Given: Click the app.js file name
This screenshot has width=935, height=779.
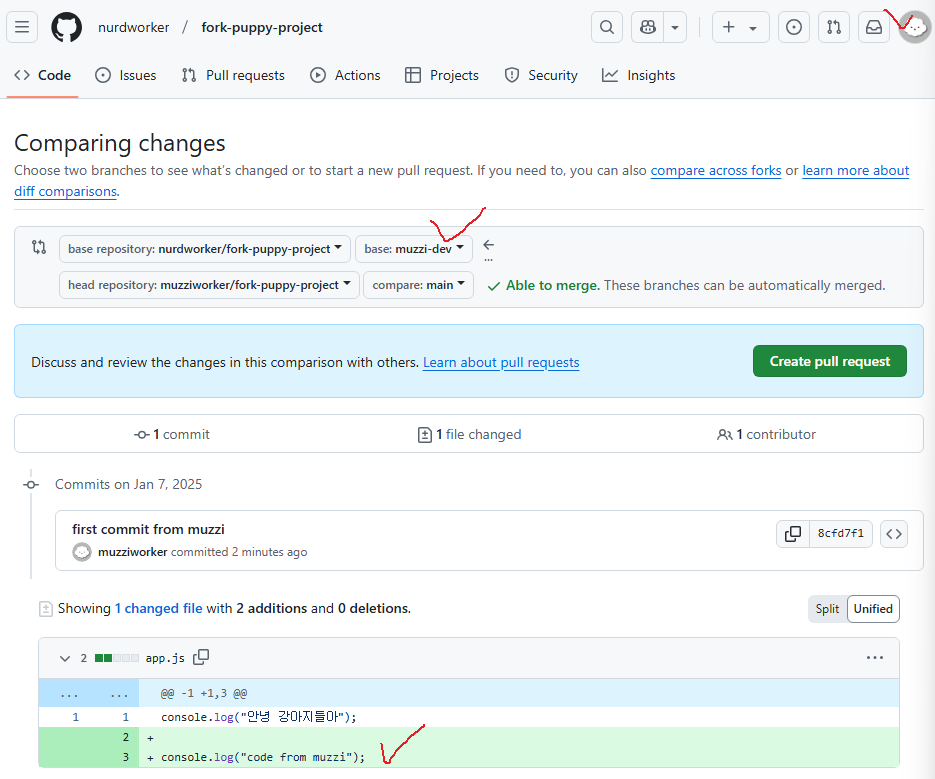Looking at the screenshot, I should pyautogui.click(x=165, y=659).
